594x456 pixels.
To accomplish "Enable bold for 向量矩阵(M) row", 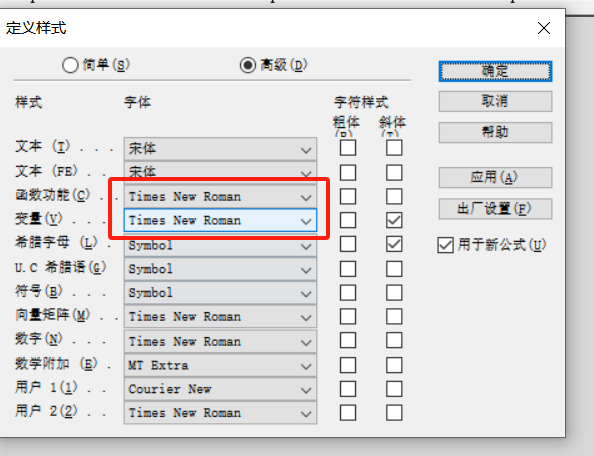I will [x=348, y=317].
